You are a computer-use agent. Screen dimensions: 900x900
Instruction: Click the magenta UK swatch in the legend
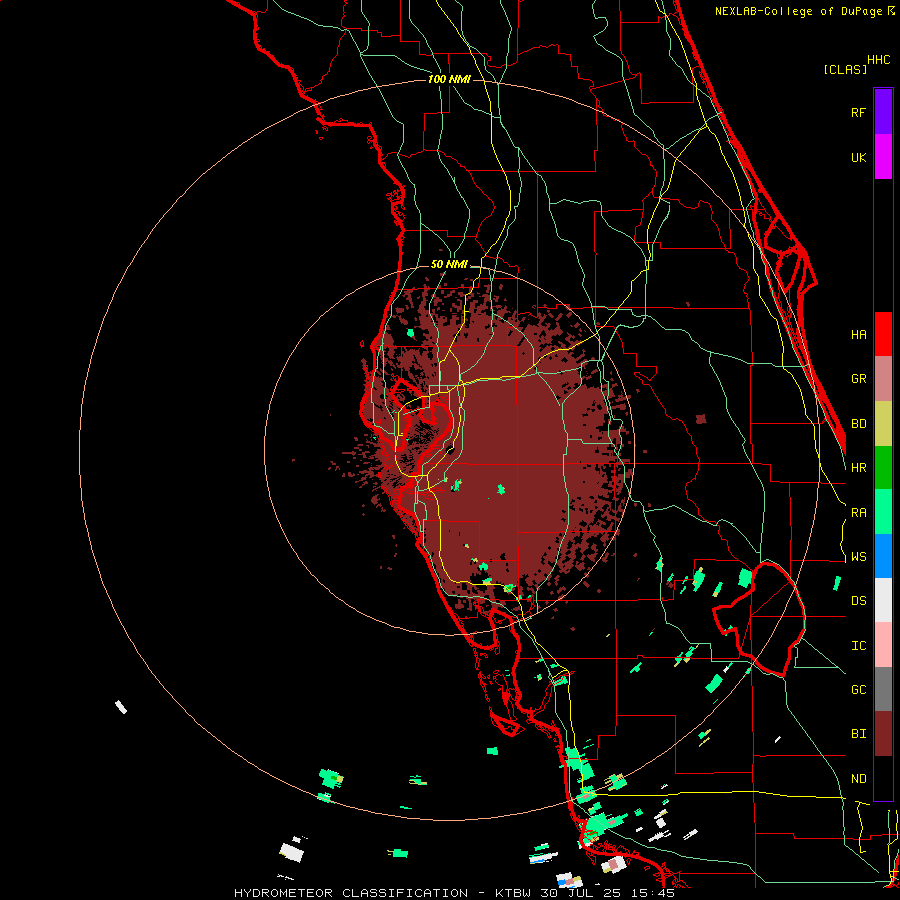click(x=883, y=157)
